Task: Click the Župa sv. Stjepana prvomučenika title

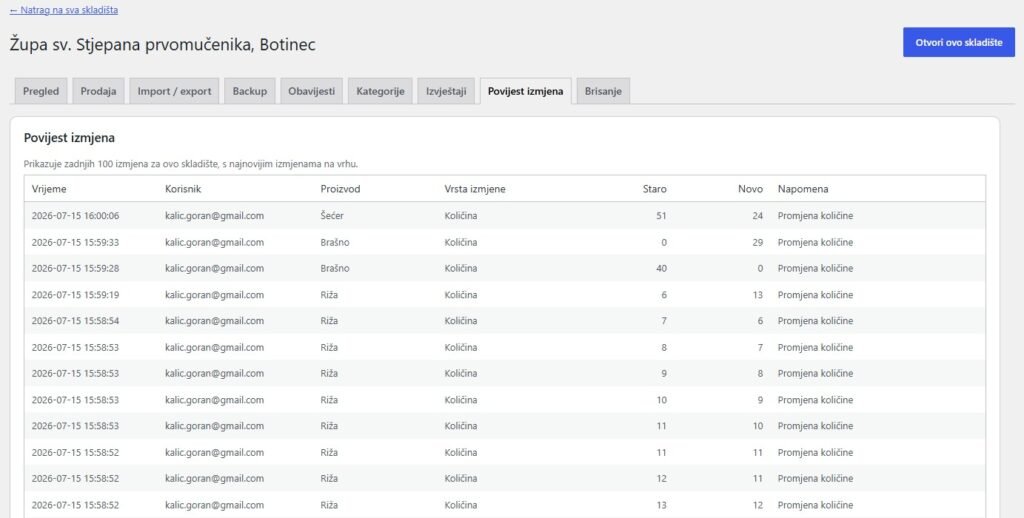Action: (163, 44)
